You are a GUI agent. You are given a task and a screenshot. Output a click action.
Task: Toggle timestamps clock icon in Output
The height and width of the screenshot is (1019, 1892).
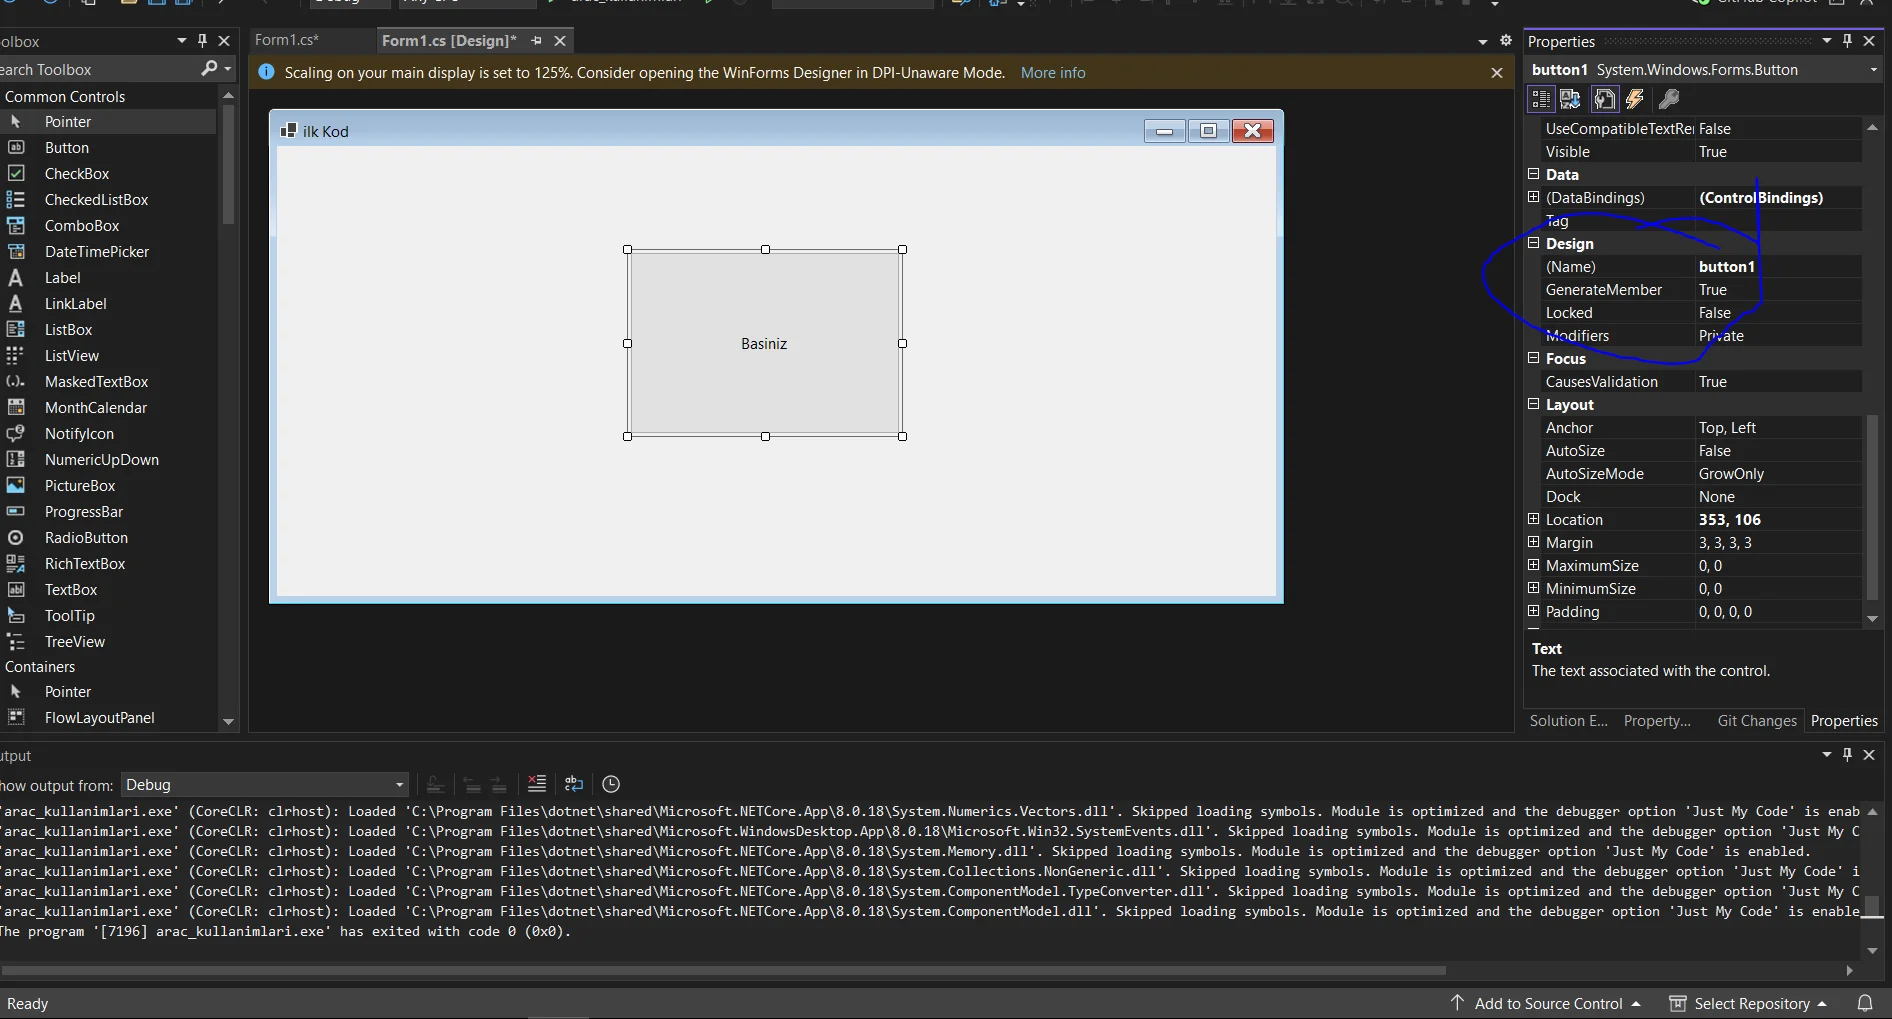coord(611,785)
